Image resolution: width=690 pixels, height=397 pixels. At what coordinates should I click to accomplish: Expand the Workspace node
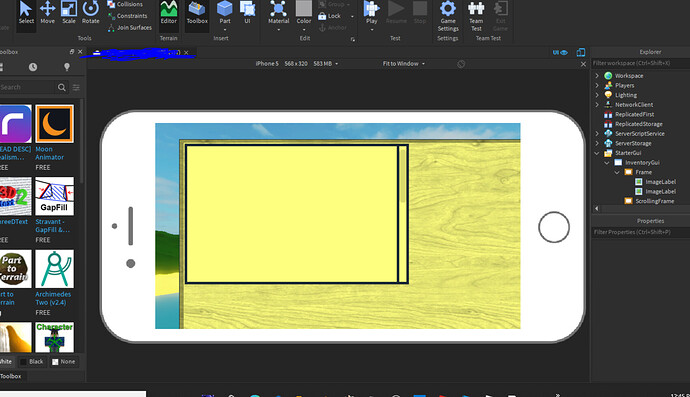597,76
